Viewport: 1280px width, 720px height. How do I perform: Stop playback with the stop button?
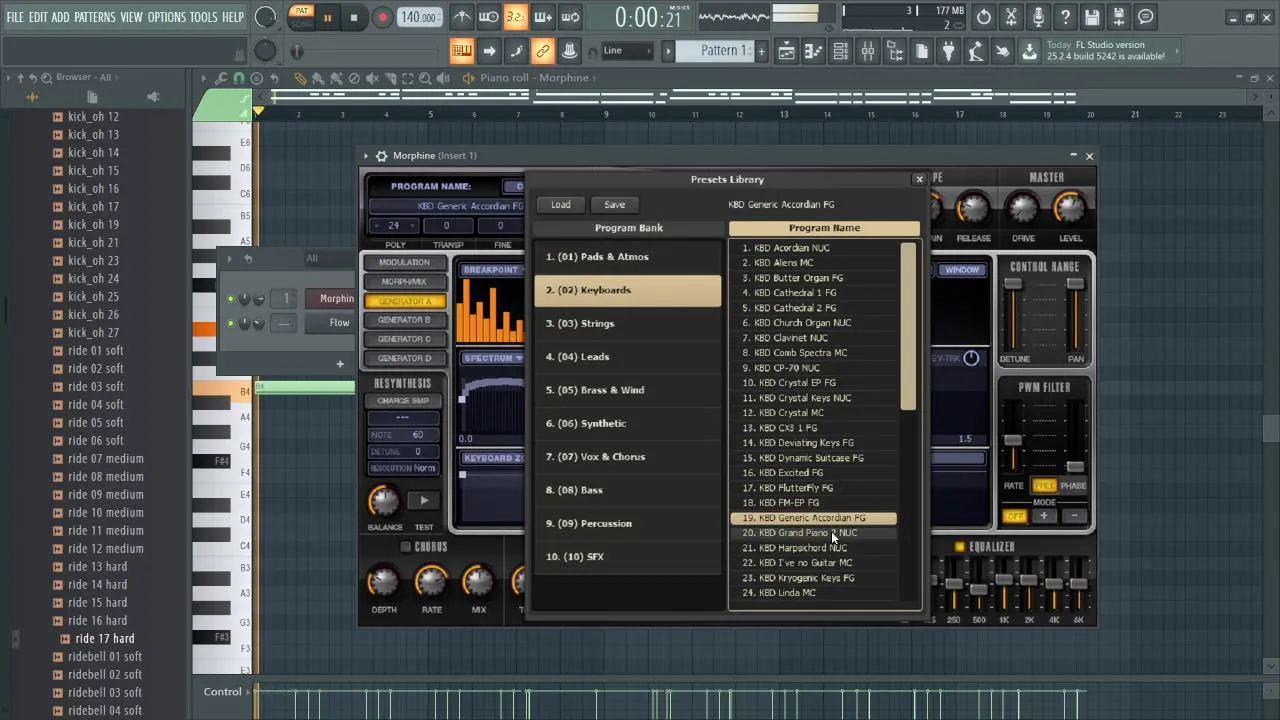[353, 18]
